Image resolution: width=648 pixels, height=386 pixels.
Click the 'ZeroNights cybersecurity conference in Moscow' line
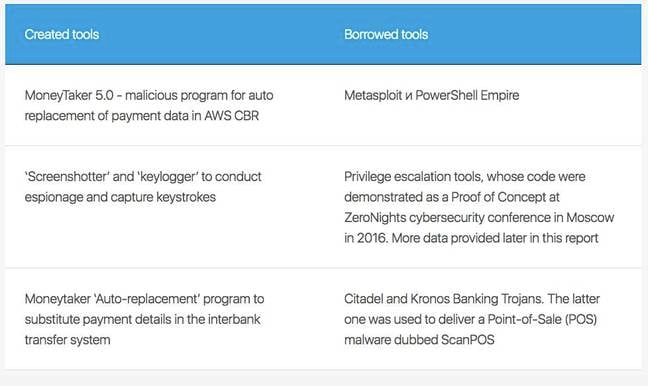479,217
